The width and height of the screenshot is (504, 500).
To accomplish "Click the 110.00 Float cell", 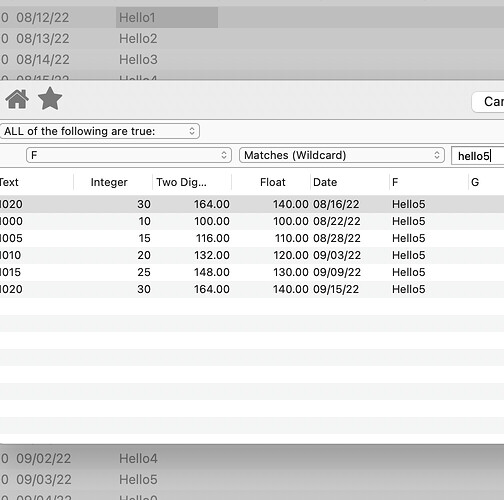I will (x=292, y=238).
